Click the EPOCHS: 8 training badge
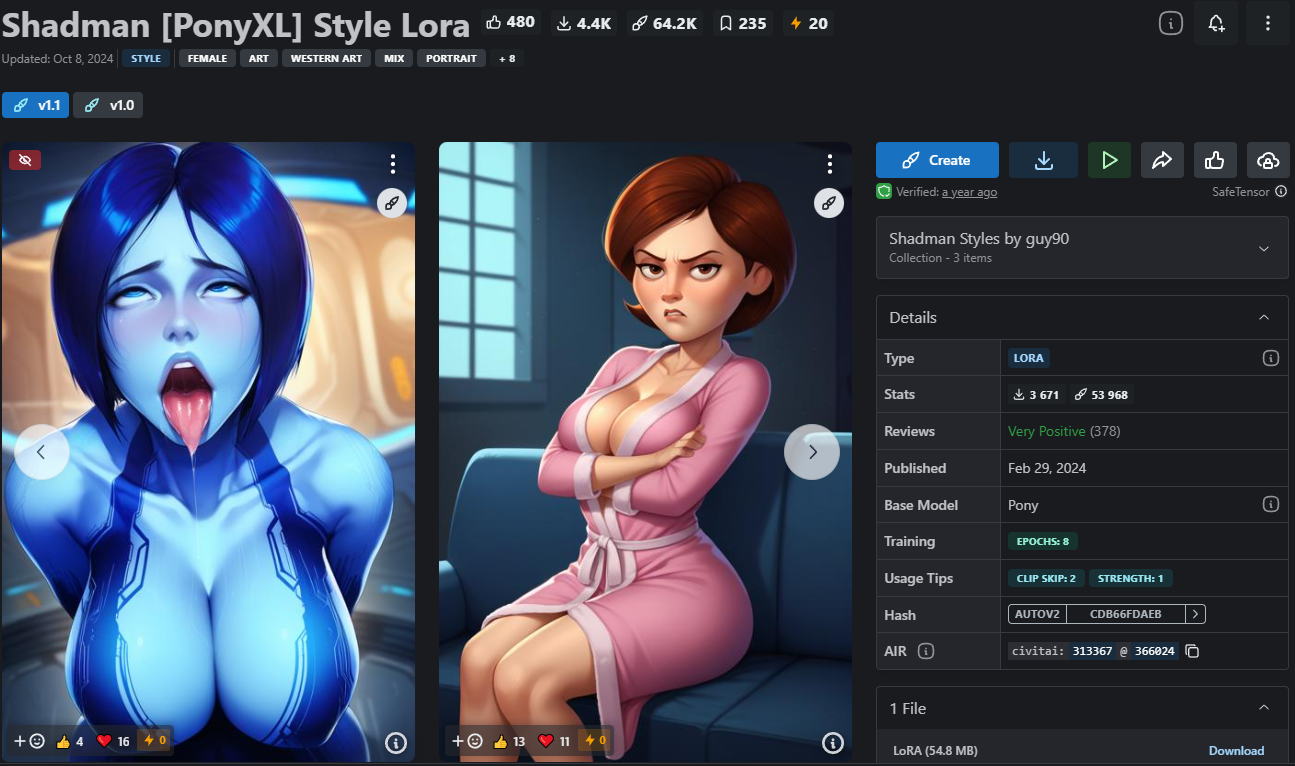 tap(1043, 541)
